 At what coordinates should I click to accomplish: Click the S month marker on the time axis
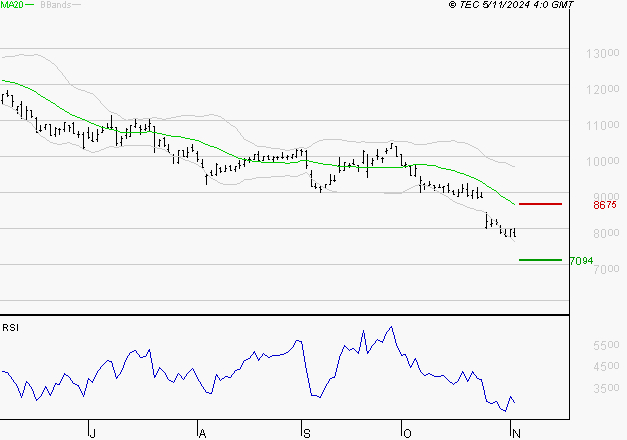coord(306,431)
